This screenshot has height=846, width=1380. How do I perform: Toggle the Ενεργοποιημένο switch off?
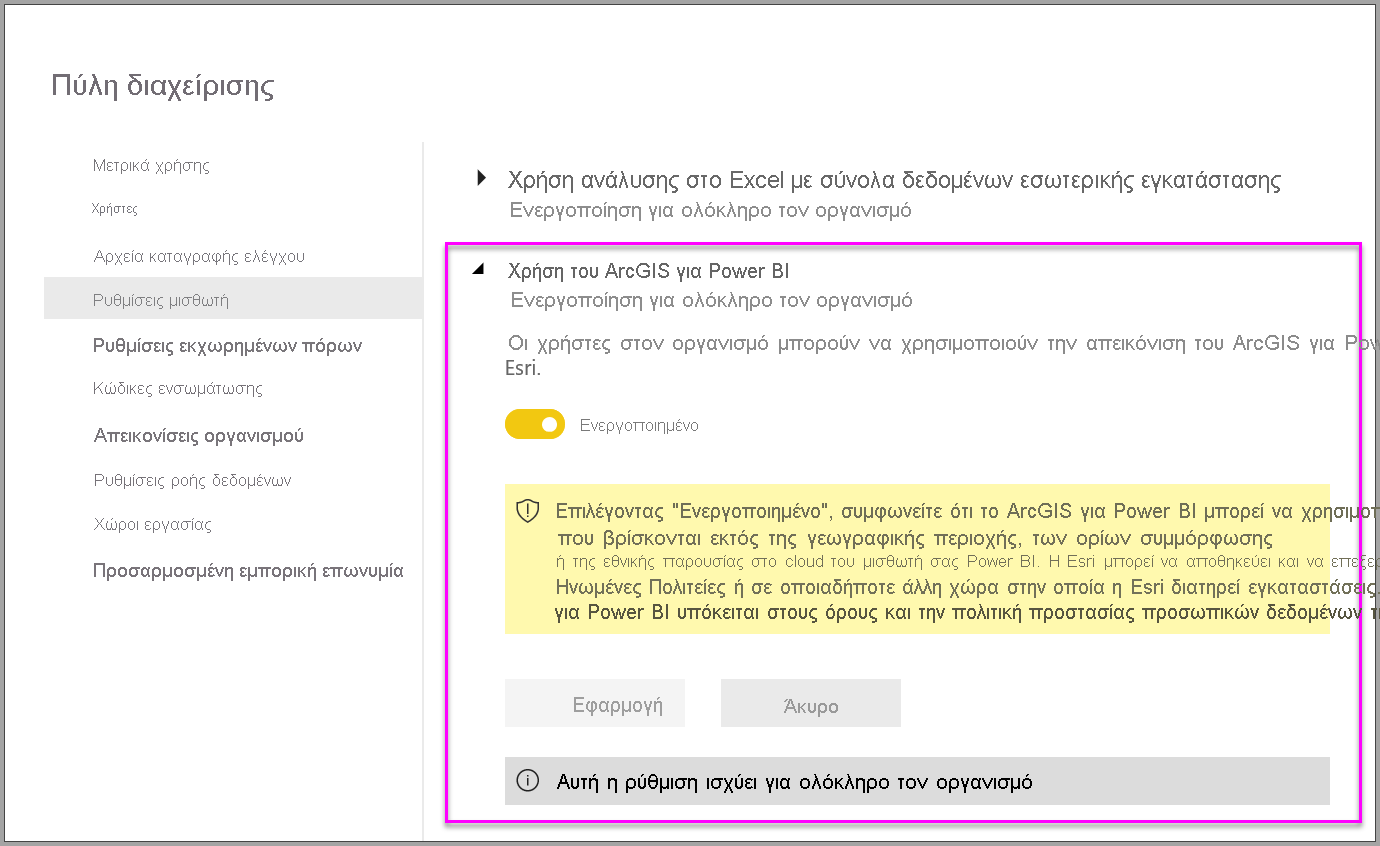point(535,425)
